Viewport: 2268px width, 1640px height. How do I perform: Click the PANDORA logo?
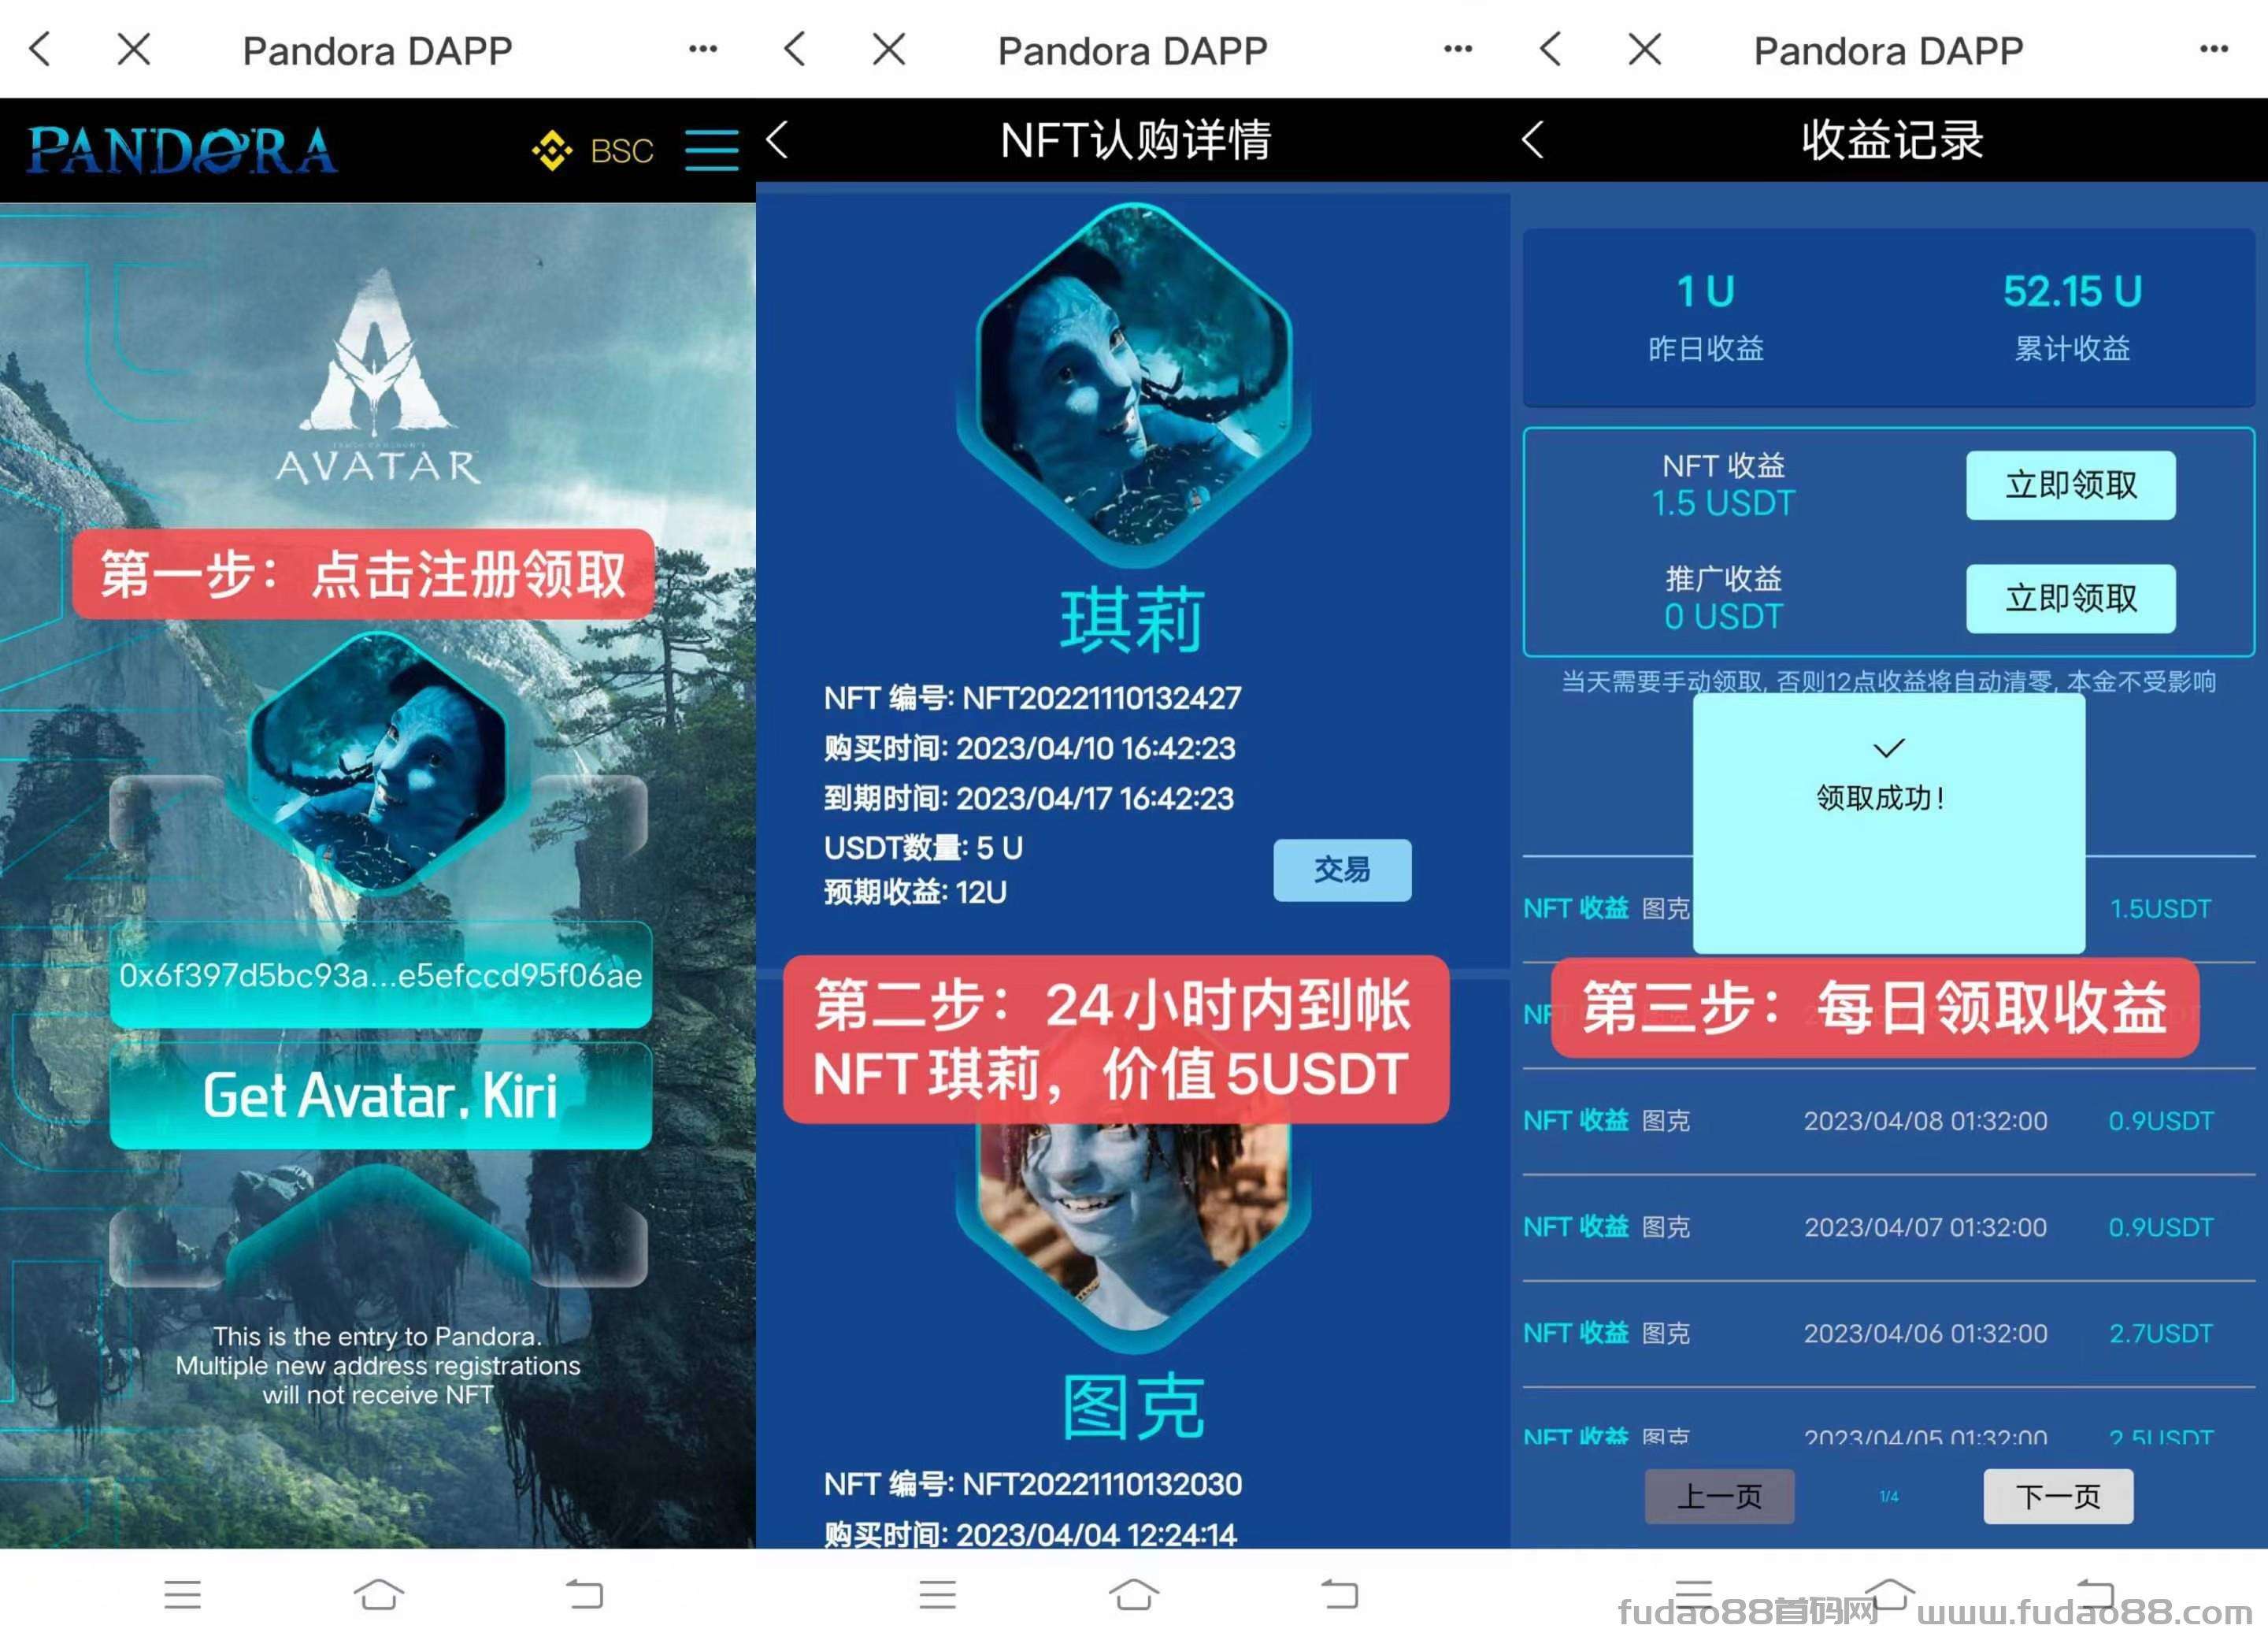pyautogui.click(x=182, y=150)
